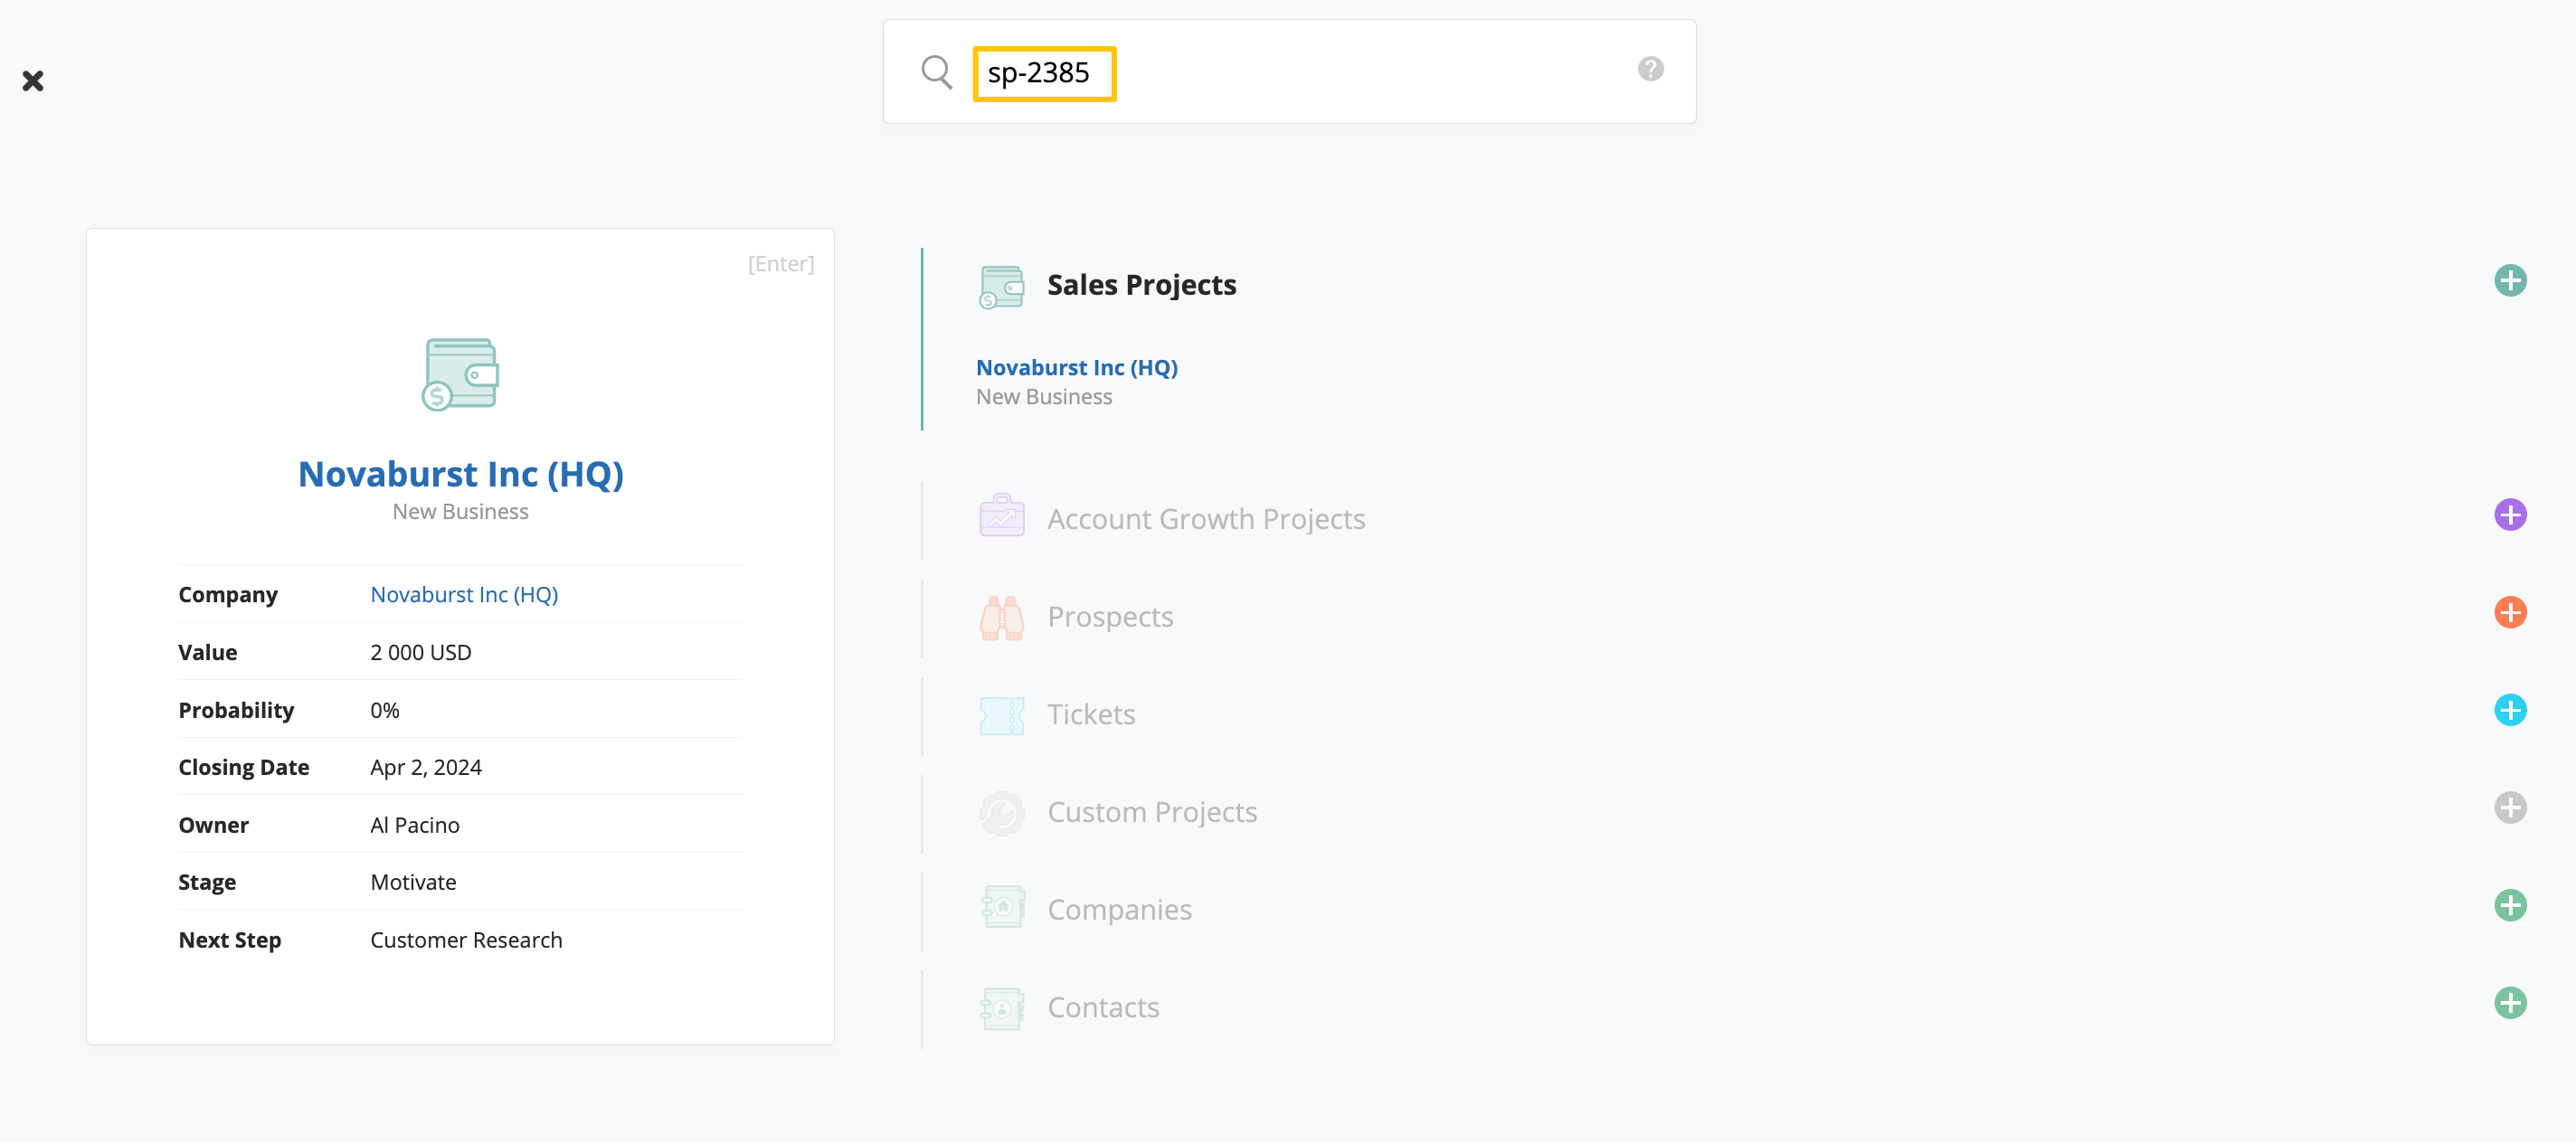Image resolution: width=2576 pixels, height=1143 pixels.
Task: Click the [Enter] hint in the preview card
Action: pyautogui.click(x=780, y=264)
